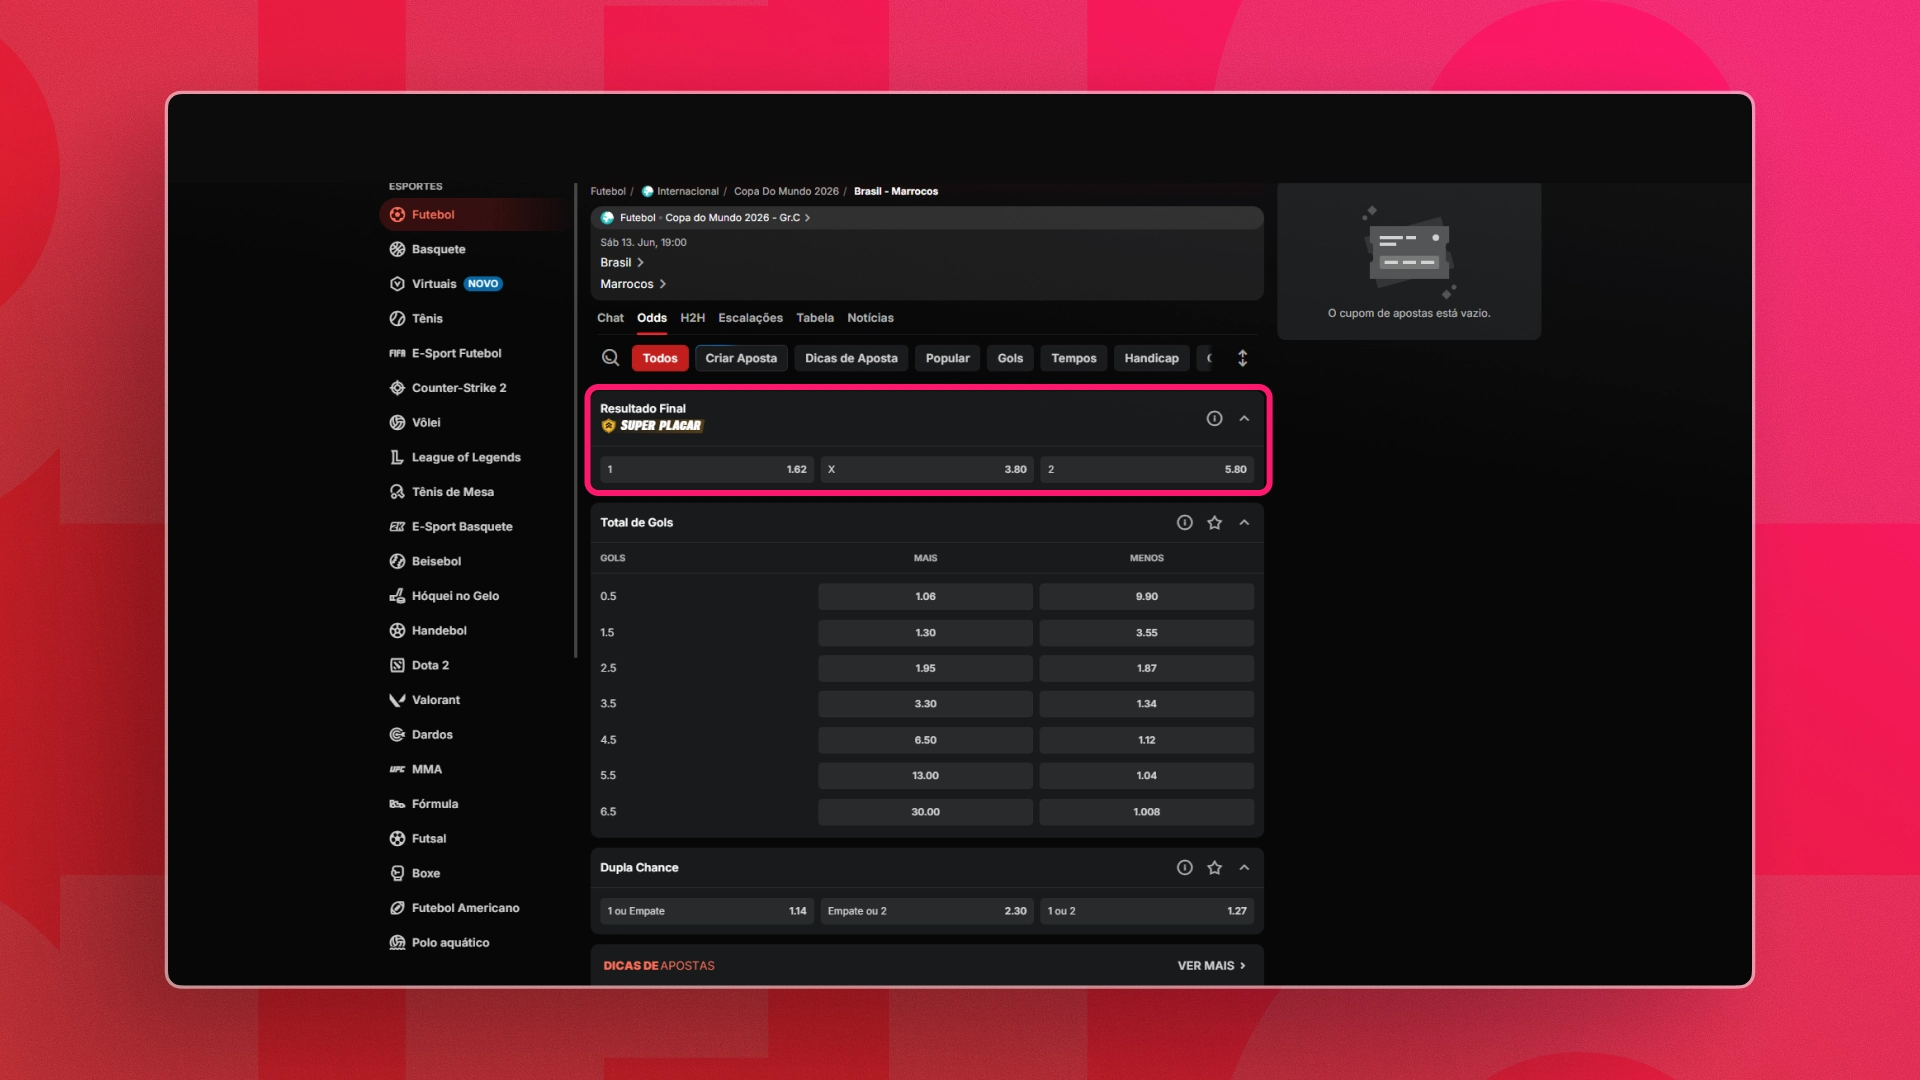Select the Polo aquático icon
The image size is (1920, 1080).
[397, 943]
